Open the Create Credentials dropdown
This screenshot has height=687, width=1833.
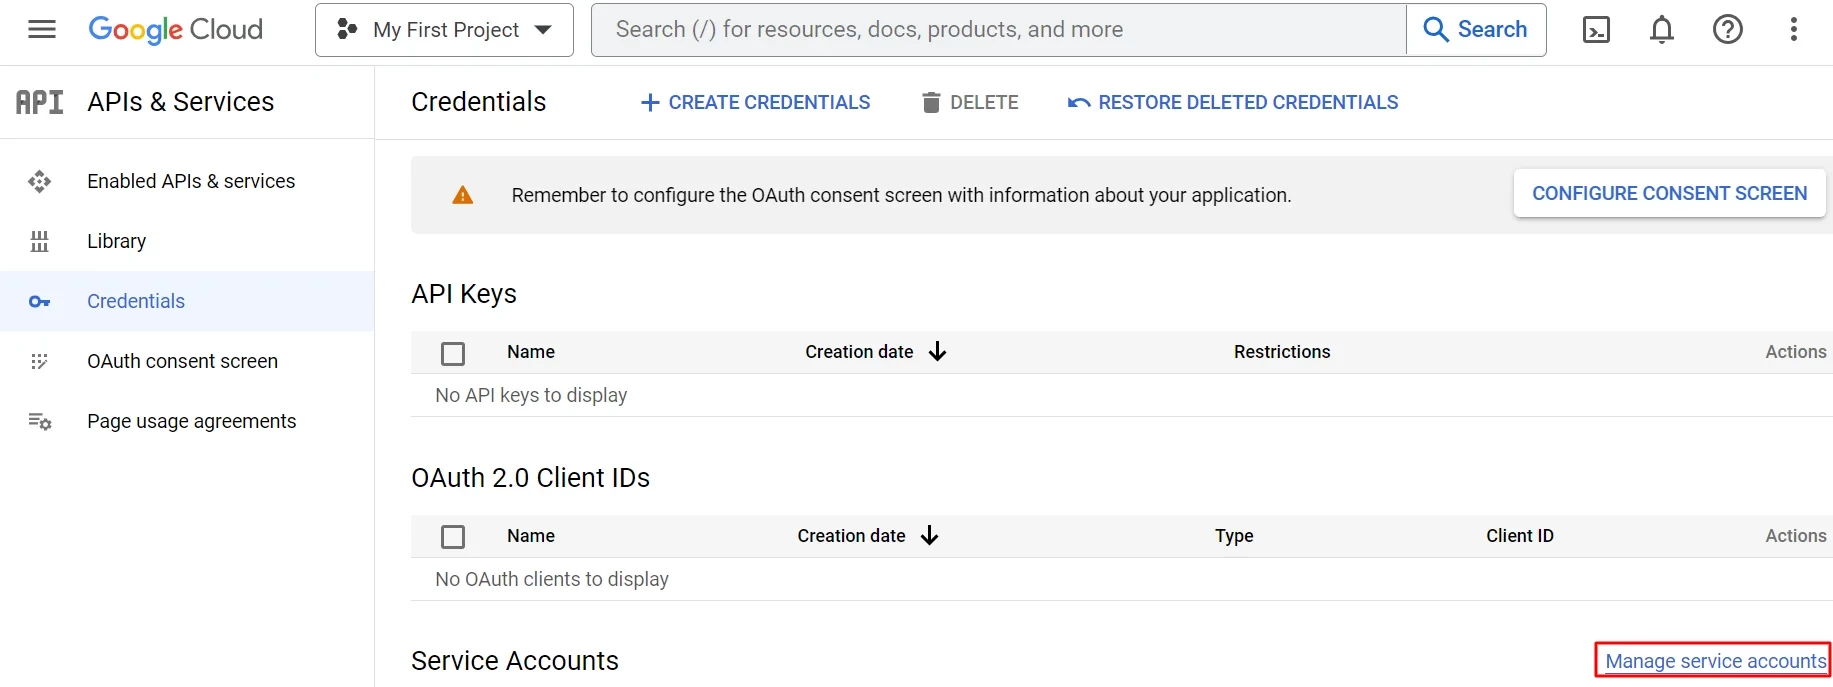[755, 102]
